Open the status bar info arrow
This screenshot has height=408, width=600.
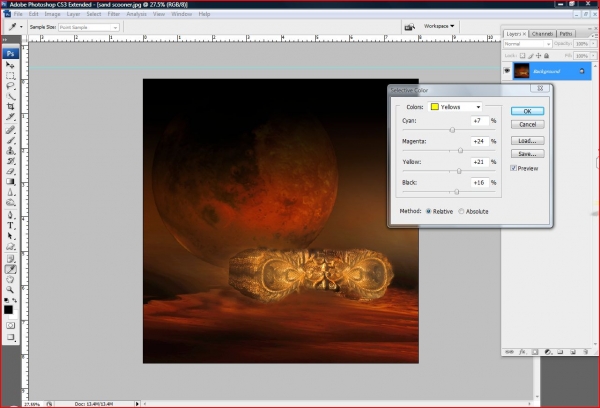(137, 403)
